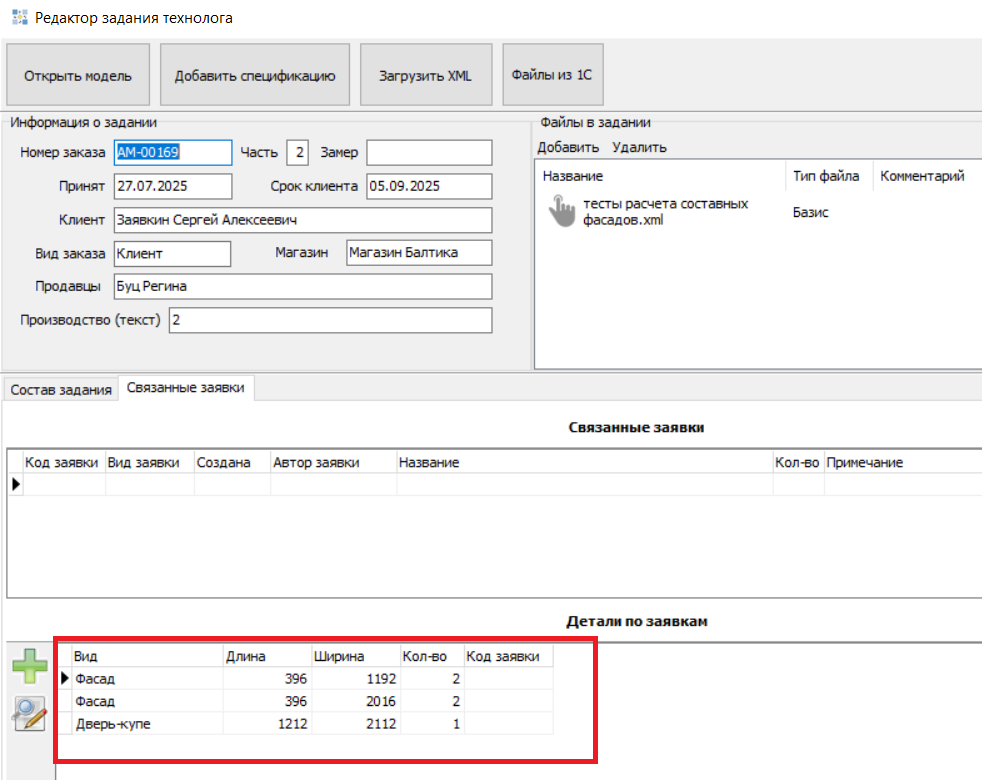Open Файлы из 1С
Viewport: 982px width, 780px height.
click(x=552, y=75)
